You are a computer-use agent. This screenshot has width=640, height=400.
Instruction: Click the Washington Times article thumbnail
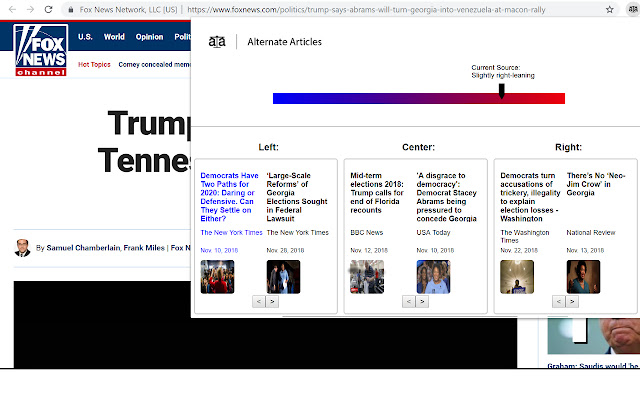point(517,277)
